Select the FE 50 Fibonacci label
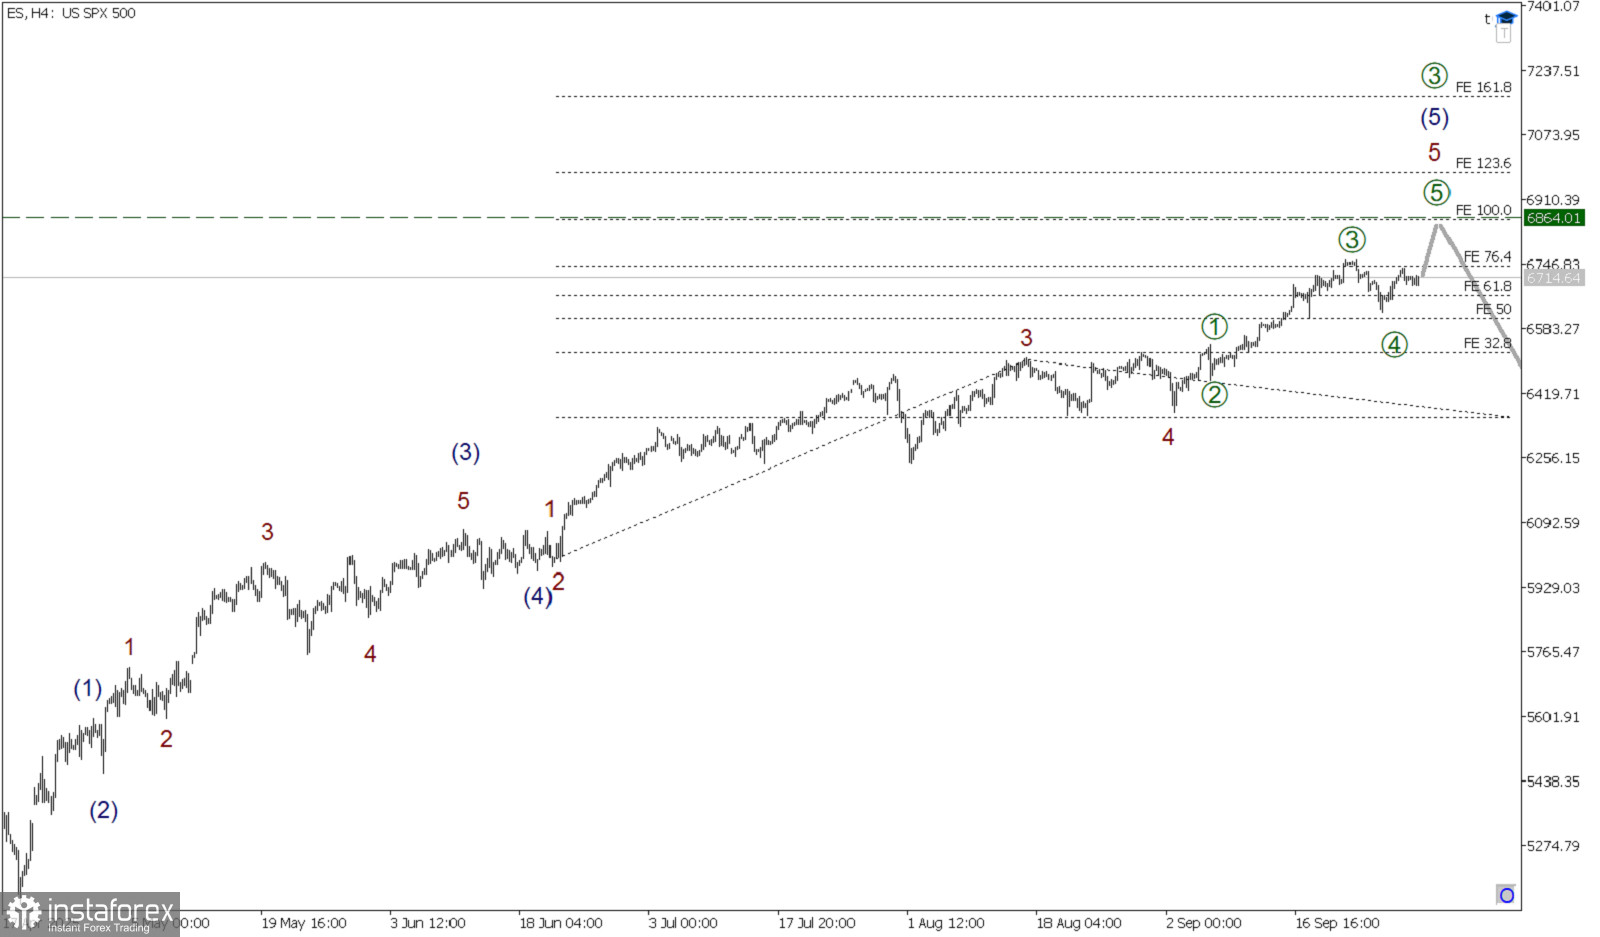 point(1494,310)
